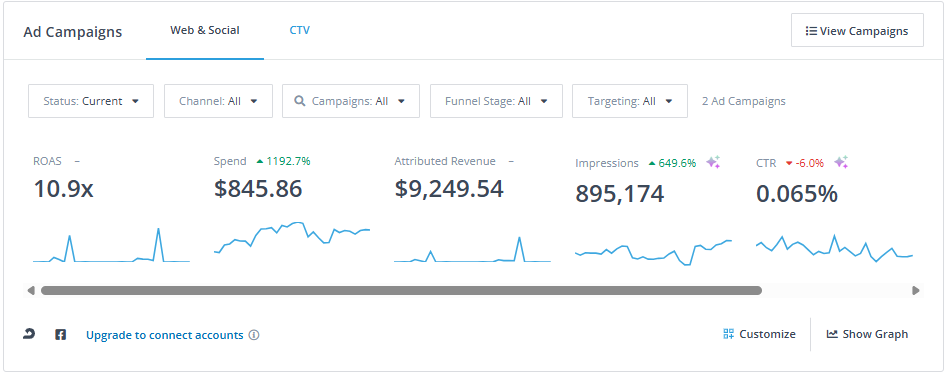Open the Customize metrics button
This screenshot has width=950, height=377.
(x=759, y=334)
